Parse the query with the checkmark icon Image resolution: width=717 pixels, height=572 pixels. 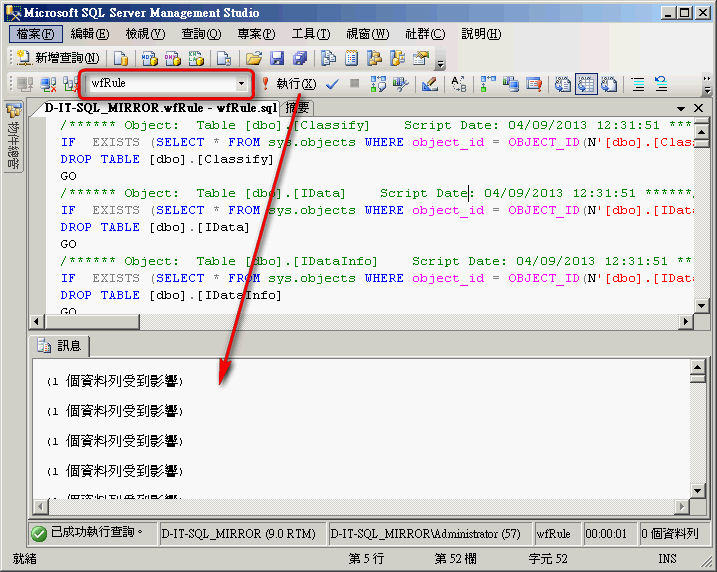point(332,84)
